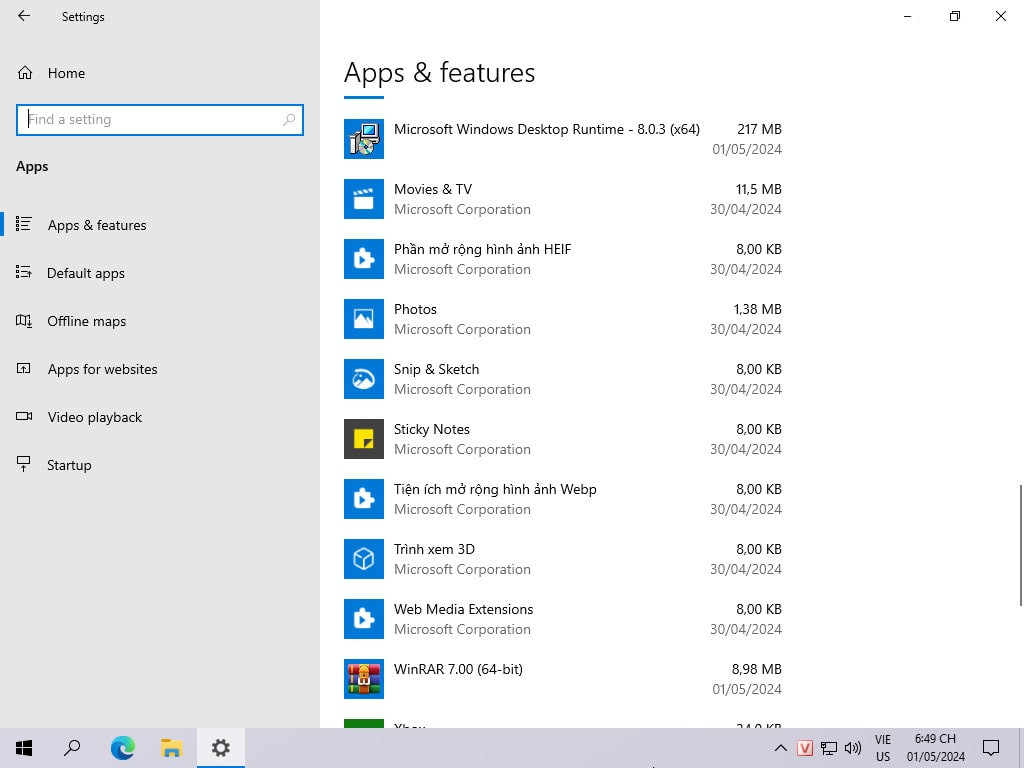Click the WinRAR 7.00 icon
The width and height of the screenshot is (1024, 768).
[x=364, y=679]
